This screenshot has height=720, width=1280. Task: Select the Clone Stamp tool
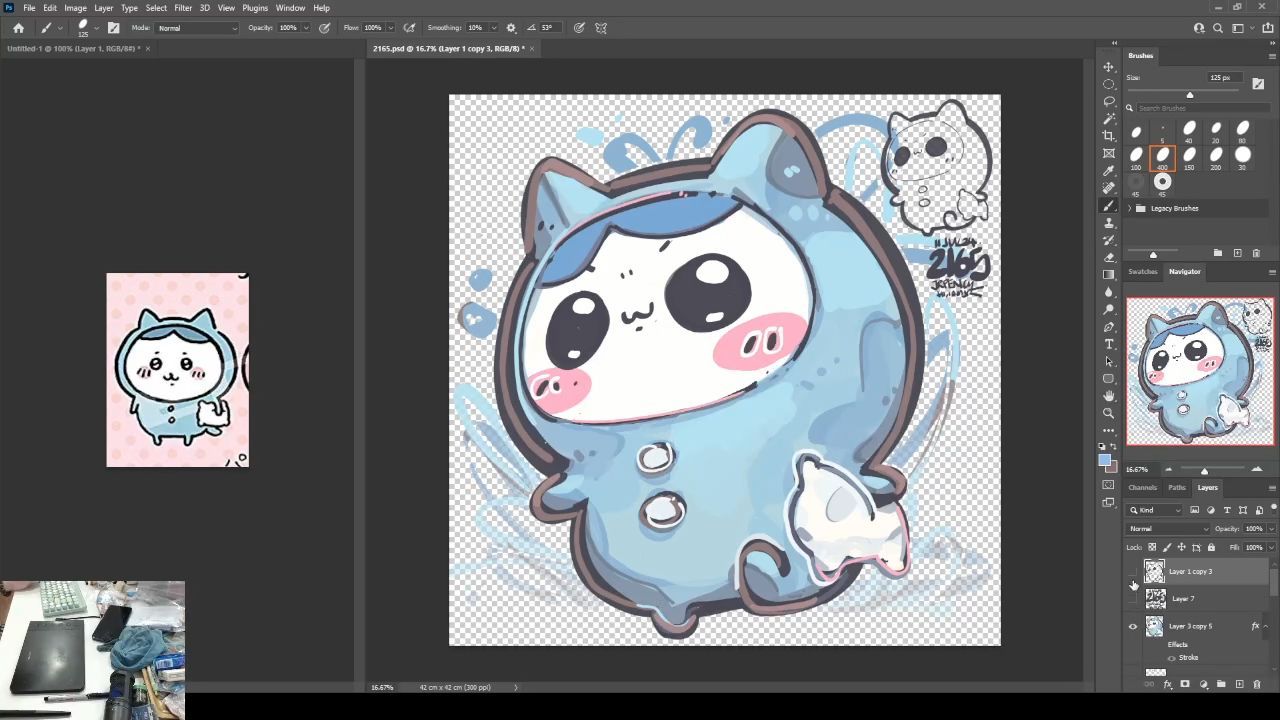tap(1108, 223)
